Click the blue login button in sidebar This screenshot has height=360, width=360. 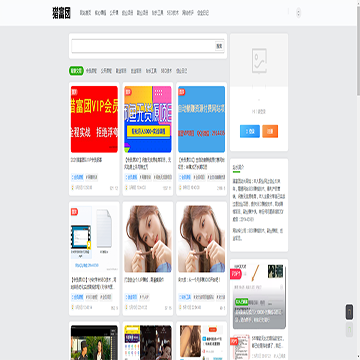(x=250, y=131)
